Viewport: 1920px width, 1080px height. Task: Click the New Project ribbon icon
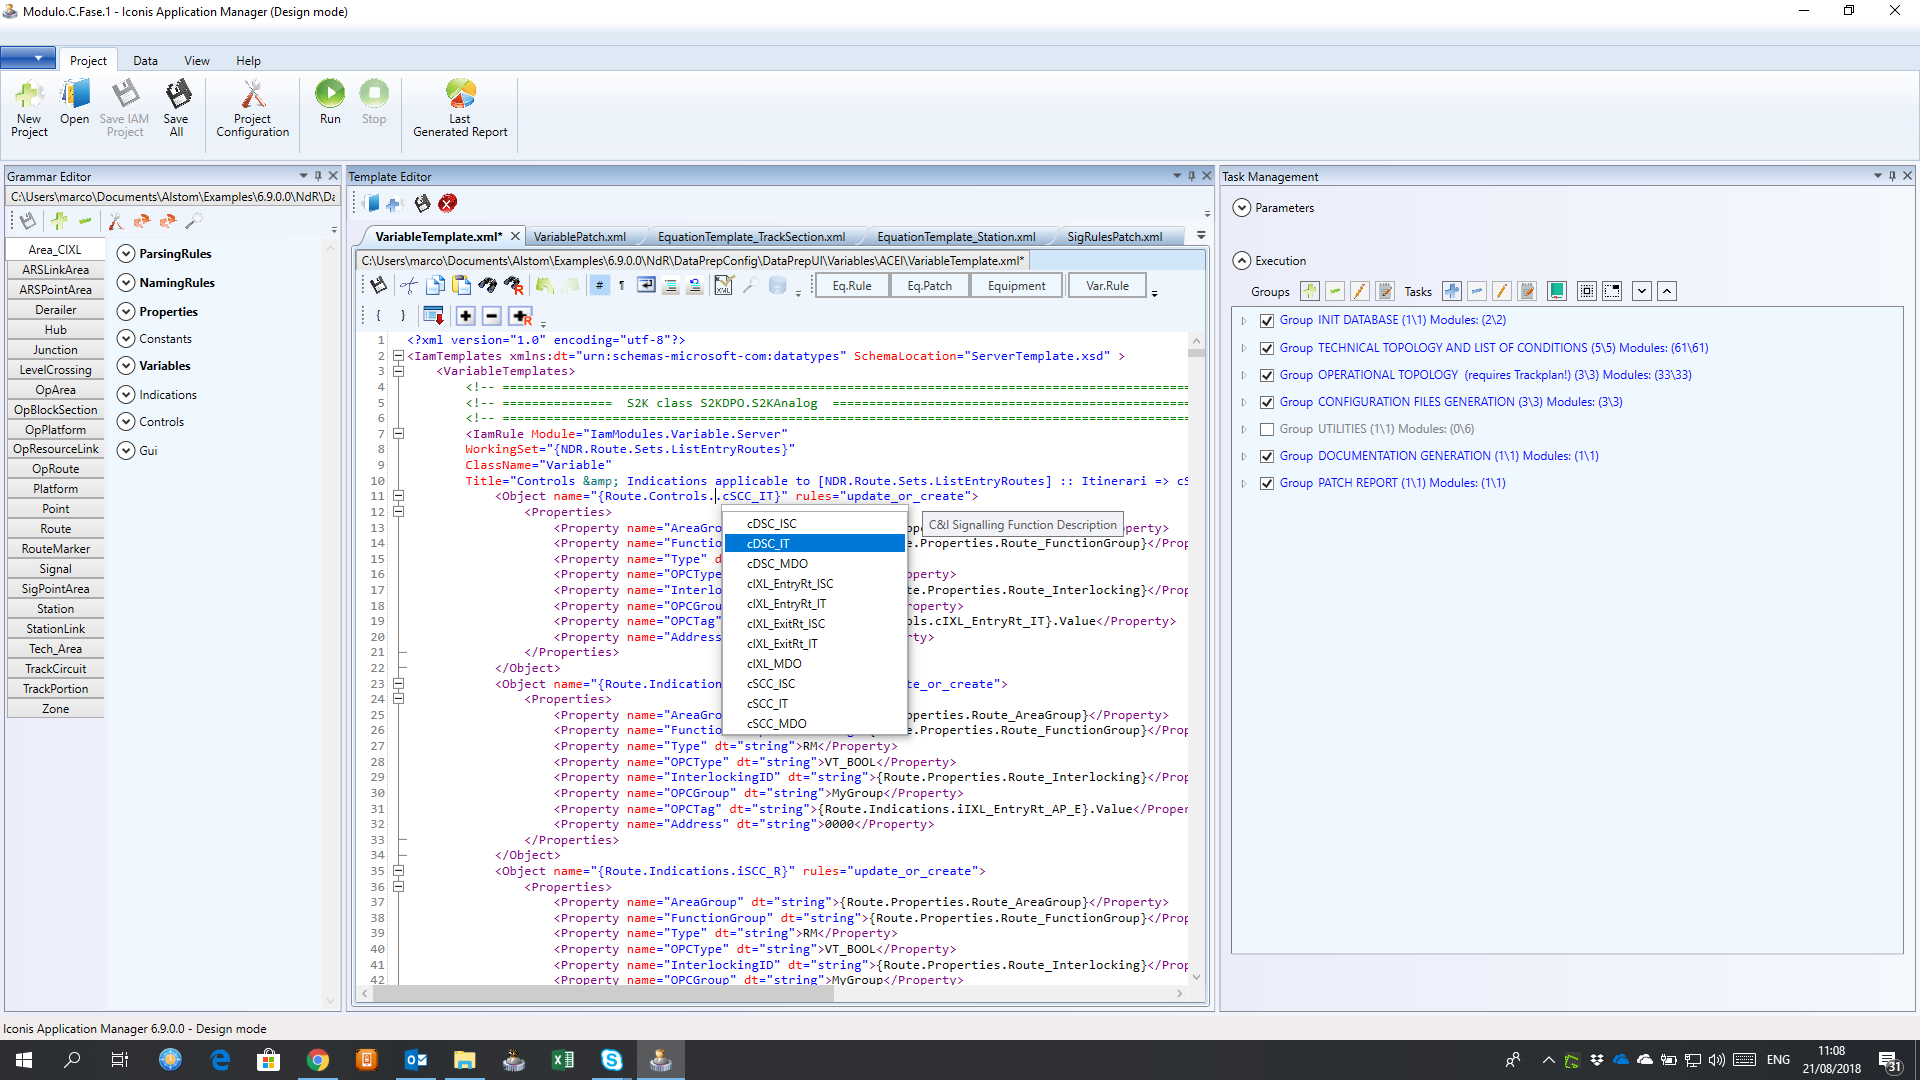[29, 108]
